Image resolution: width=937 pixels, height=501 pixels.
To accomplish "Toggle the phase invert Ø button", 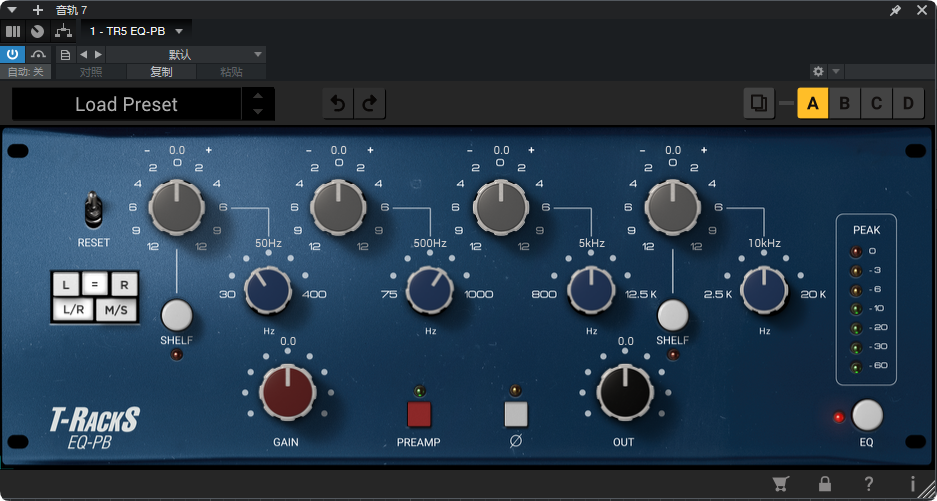I will [516, 414].
